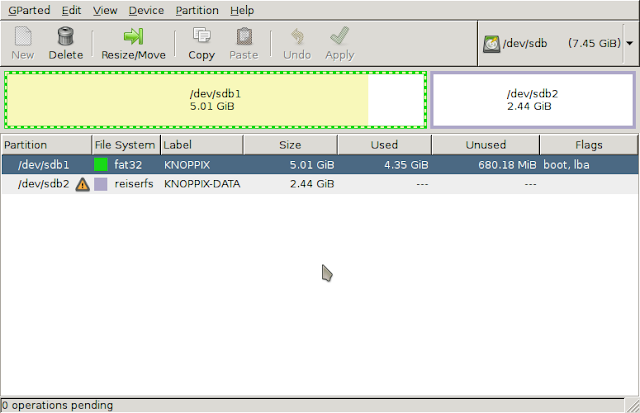Click the window resize grip in status bar corner

632,406
